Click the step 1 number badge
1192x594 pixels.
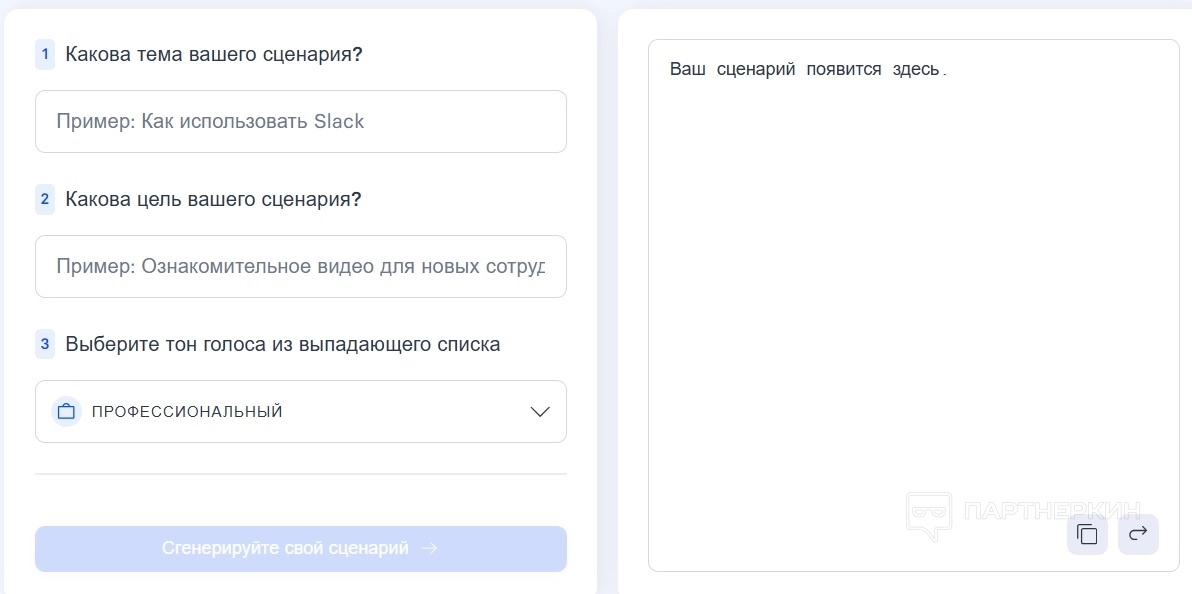tap(45, 54)
